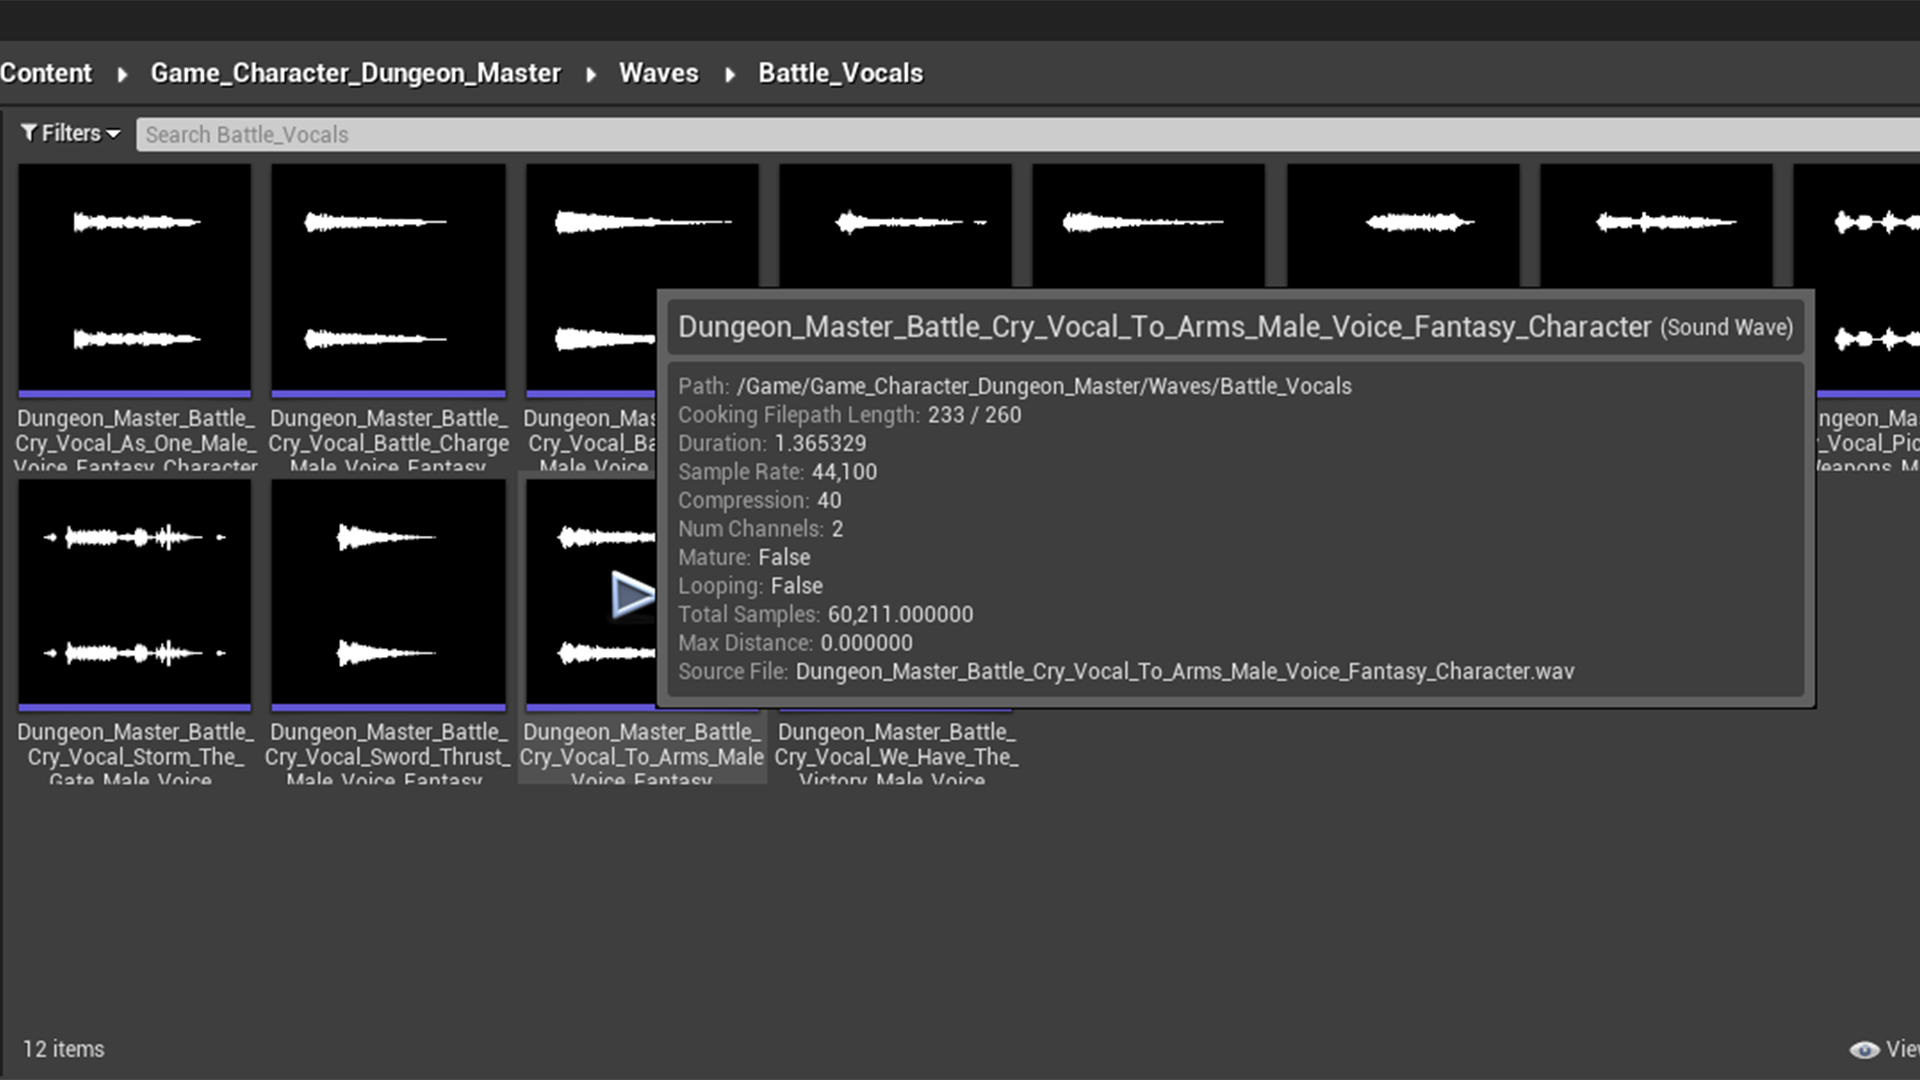Viewport: 1920px width, 1080px height.
Task: Open View options eye icon
Action: tap(1864, 1049)
